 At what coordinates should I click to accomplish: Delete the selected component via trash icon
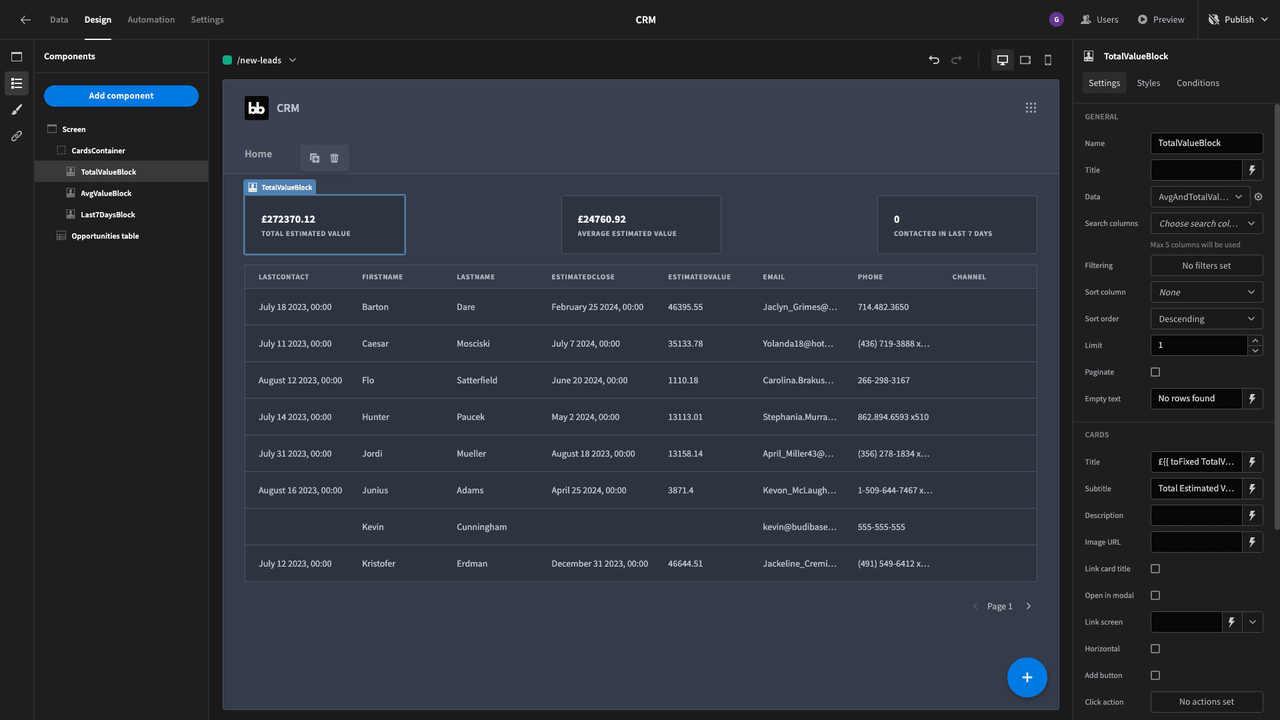pos(334,158)
